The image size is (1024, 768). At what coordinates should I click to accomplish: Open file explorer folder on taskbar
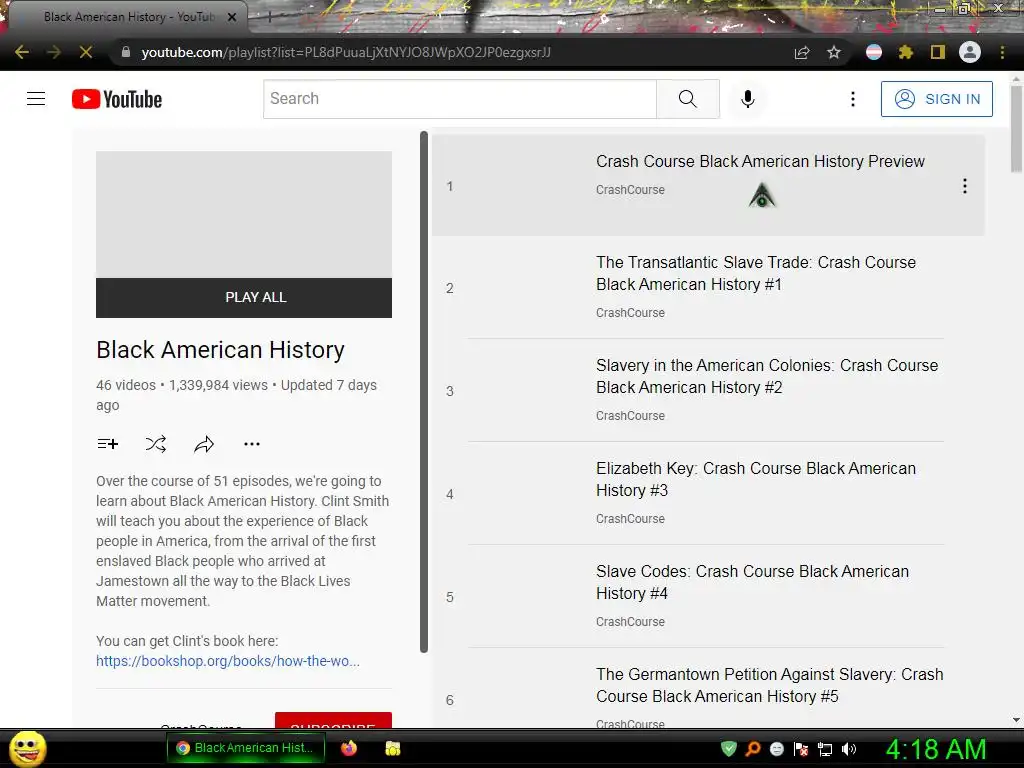tap(392, 748)
